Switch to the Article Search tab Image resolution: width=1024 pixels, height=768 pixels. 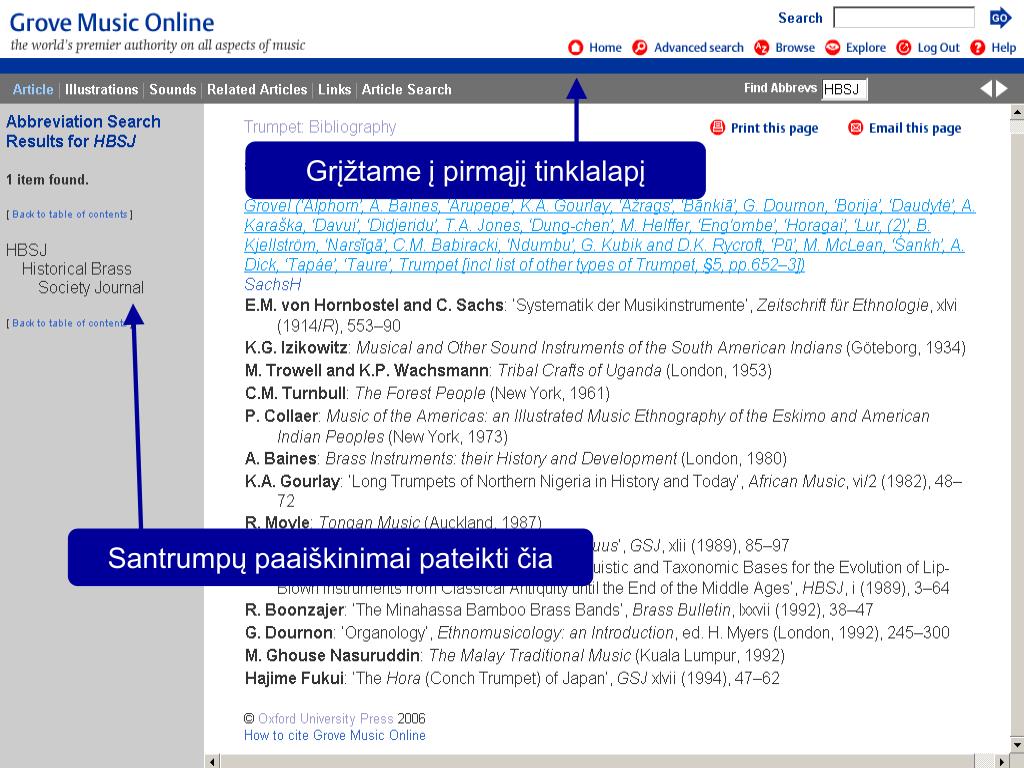tap(406, 89)
